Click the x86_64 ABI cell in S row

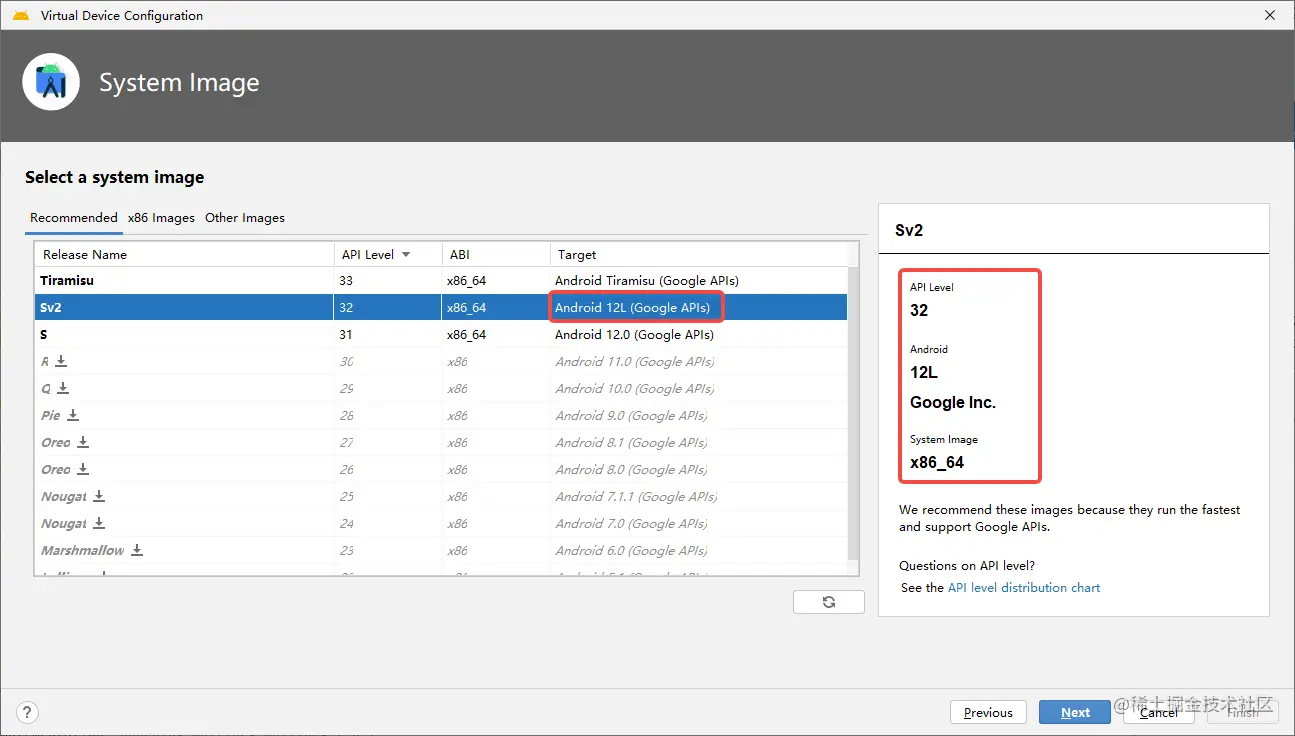[467, 335]
